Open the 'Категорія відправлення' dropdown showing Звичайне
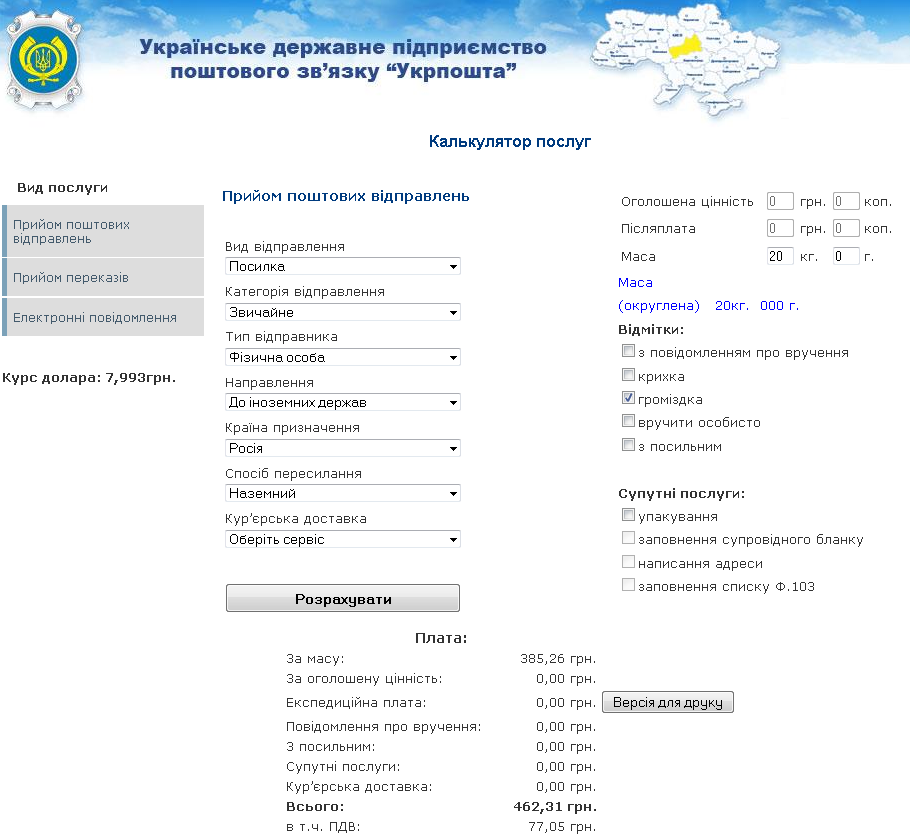Viewport: 910px width, 837px height. [342, 312]
